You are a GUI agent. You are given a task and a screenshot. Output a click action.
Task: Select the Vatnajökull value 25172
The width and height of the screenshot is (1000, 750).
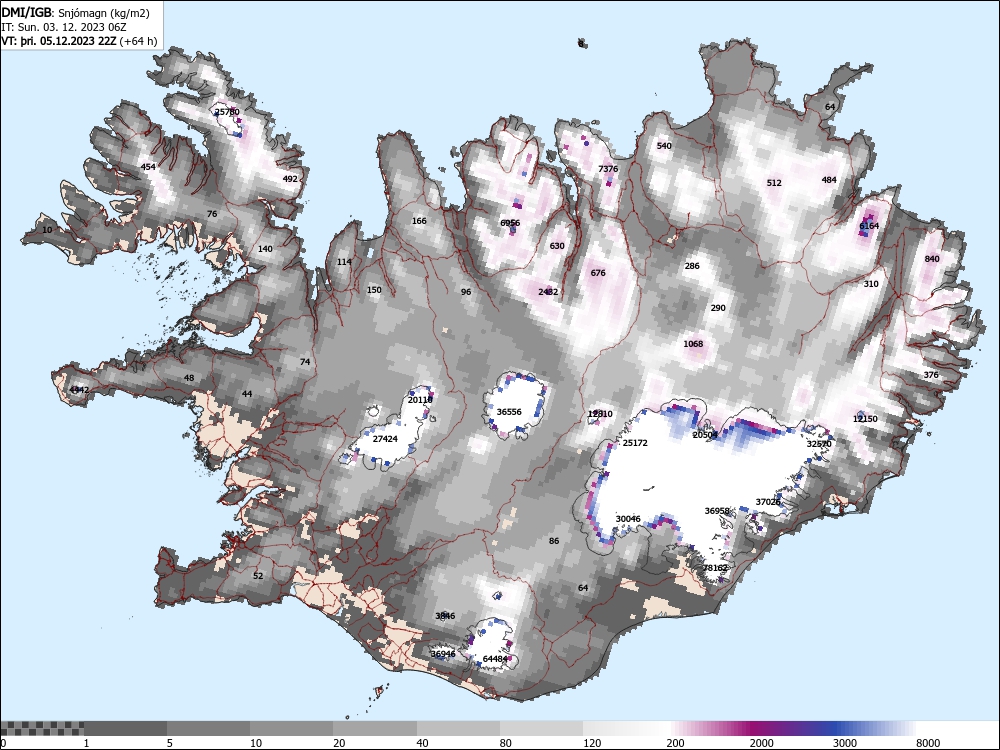point(635,443)
